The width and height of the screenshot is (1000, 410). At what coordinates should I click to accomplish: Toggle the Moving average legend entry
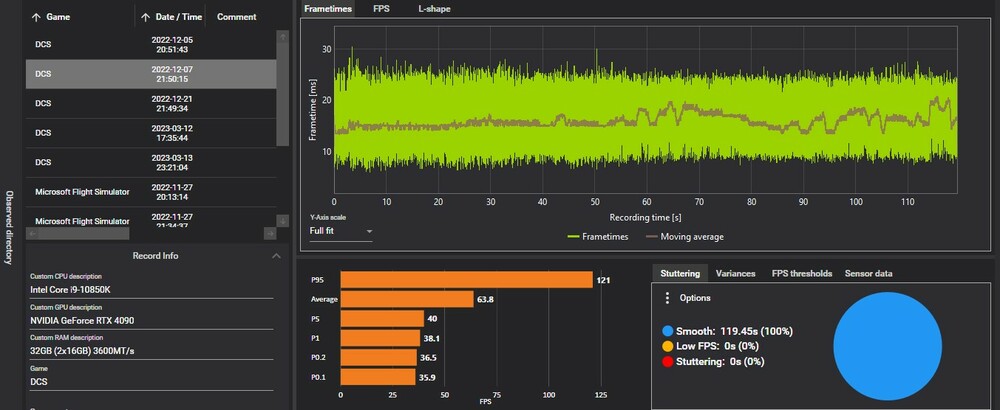(684, 237)
